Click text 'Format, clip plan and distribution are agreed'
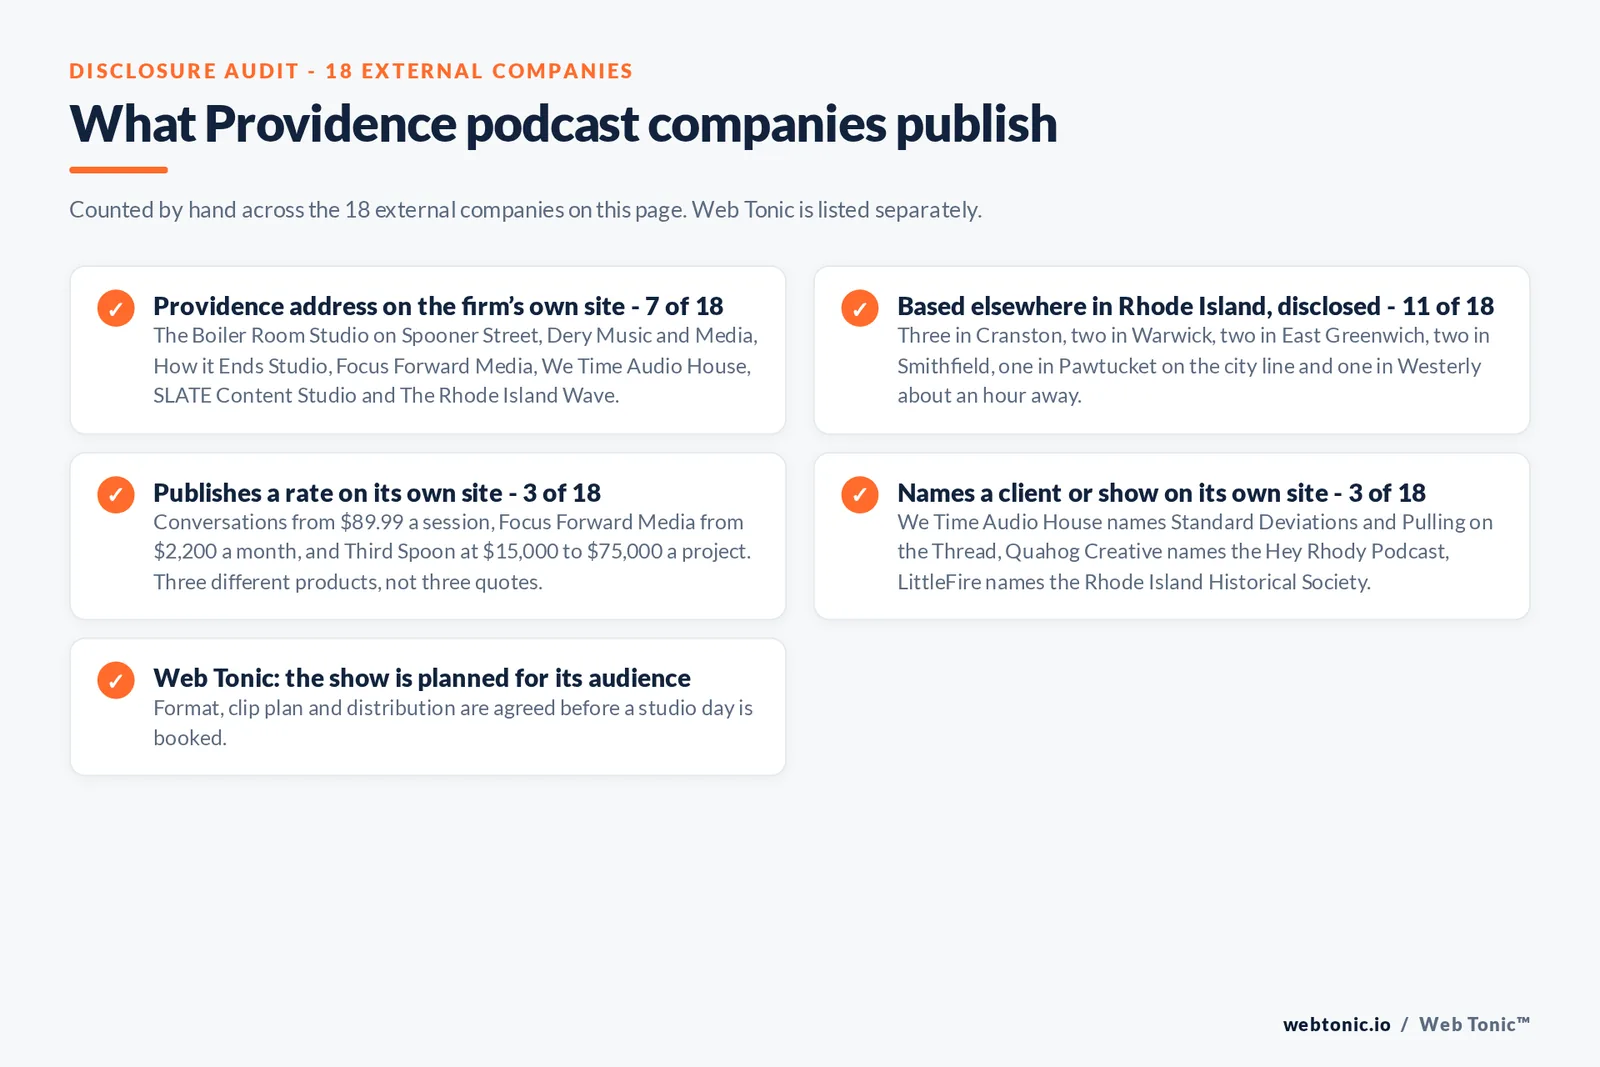Viewport: 1600px width, 1067px height. [354, 708]
